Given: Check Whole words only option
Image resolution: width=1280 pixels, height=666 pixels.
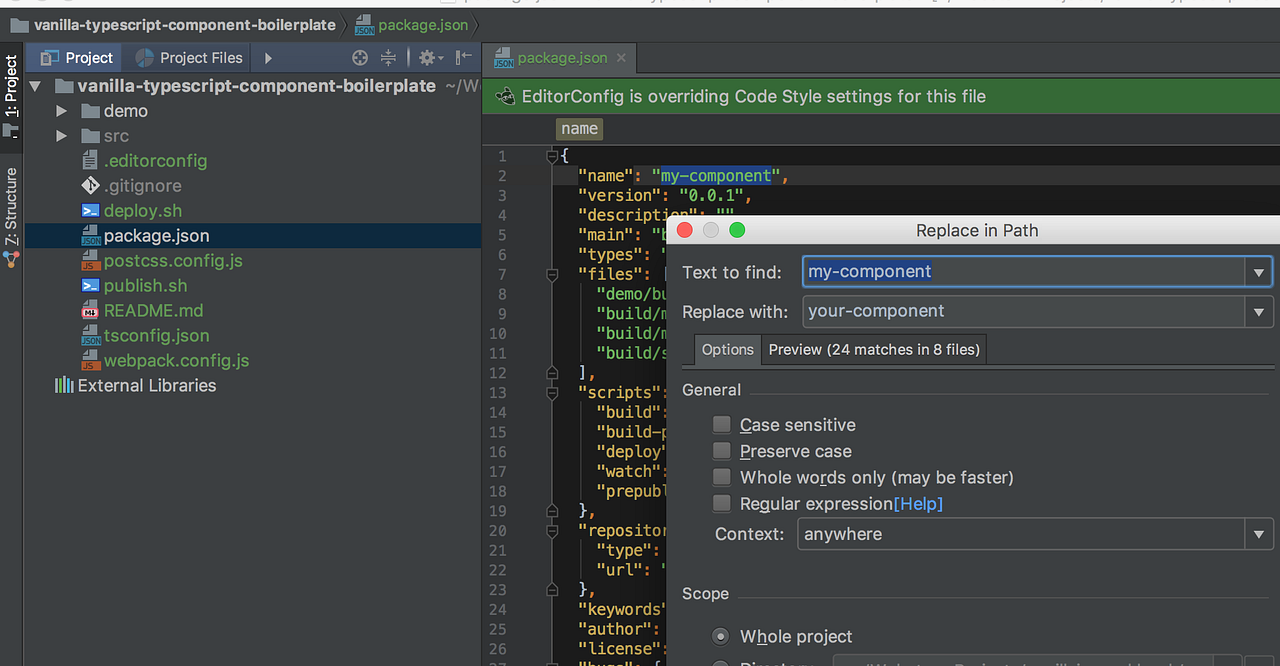Looking at the screenshot, I should coord(722,477).
